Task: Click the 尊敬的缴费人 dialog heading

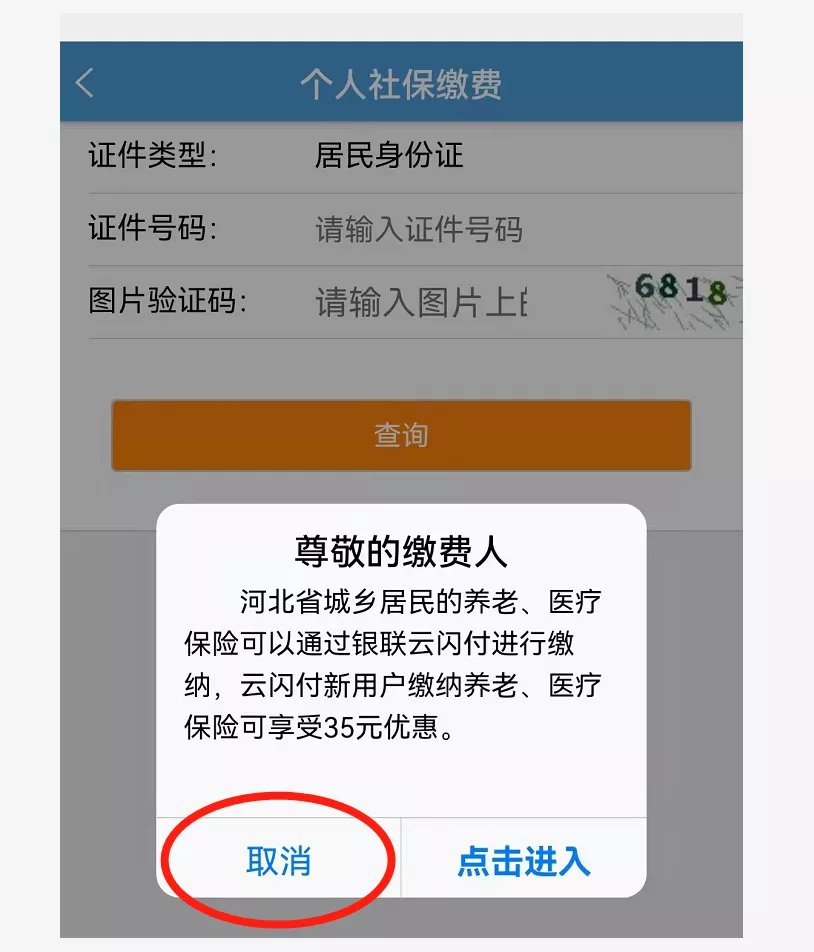Action: pyautogui.click(x=401, y=551)
